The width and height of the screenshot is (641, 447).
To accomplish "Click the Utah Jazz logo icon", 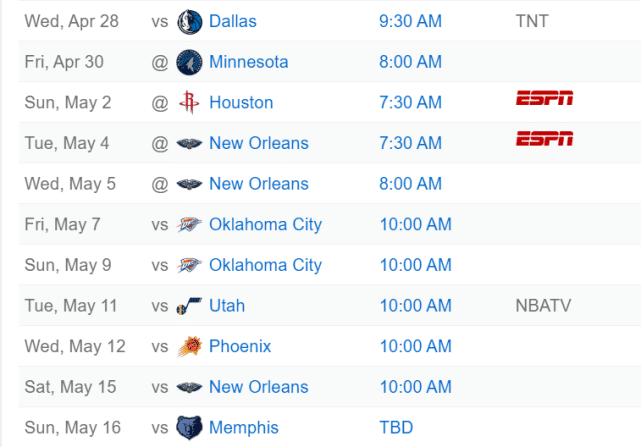I will 188,306.
